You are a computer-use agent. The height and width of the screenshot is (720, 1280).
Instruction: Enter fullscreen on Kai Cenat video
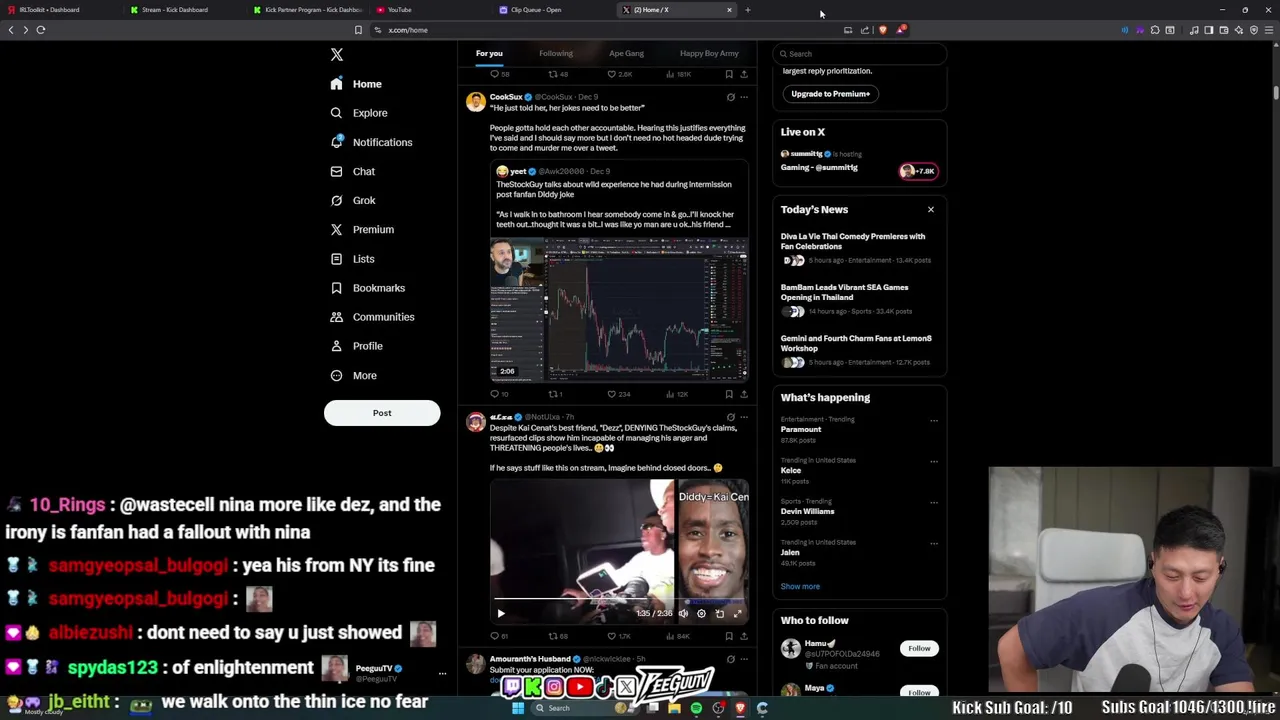[738, 613]
